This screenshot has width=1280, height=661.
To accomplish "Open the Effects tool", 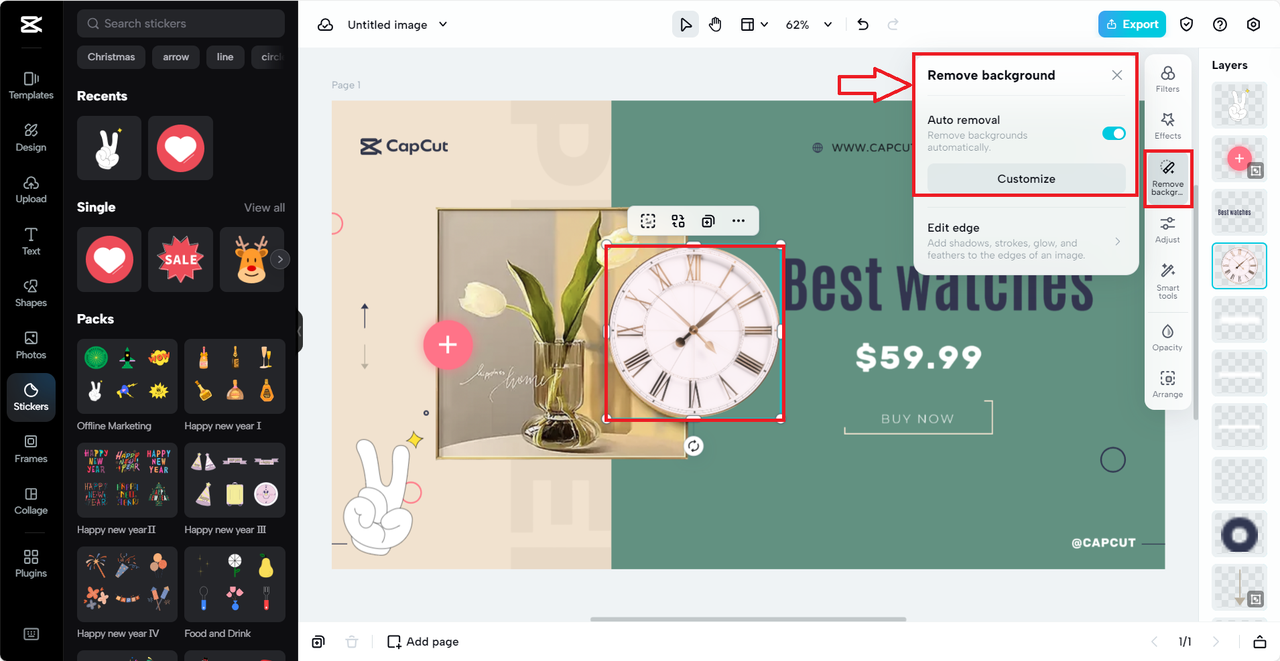I will (1167, 126).
